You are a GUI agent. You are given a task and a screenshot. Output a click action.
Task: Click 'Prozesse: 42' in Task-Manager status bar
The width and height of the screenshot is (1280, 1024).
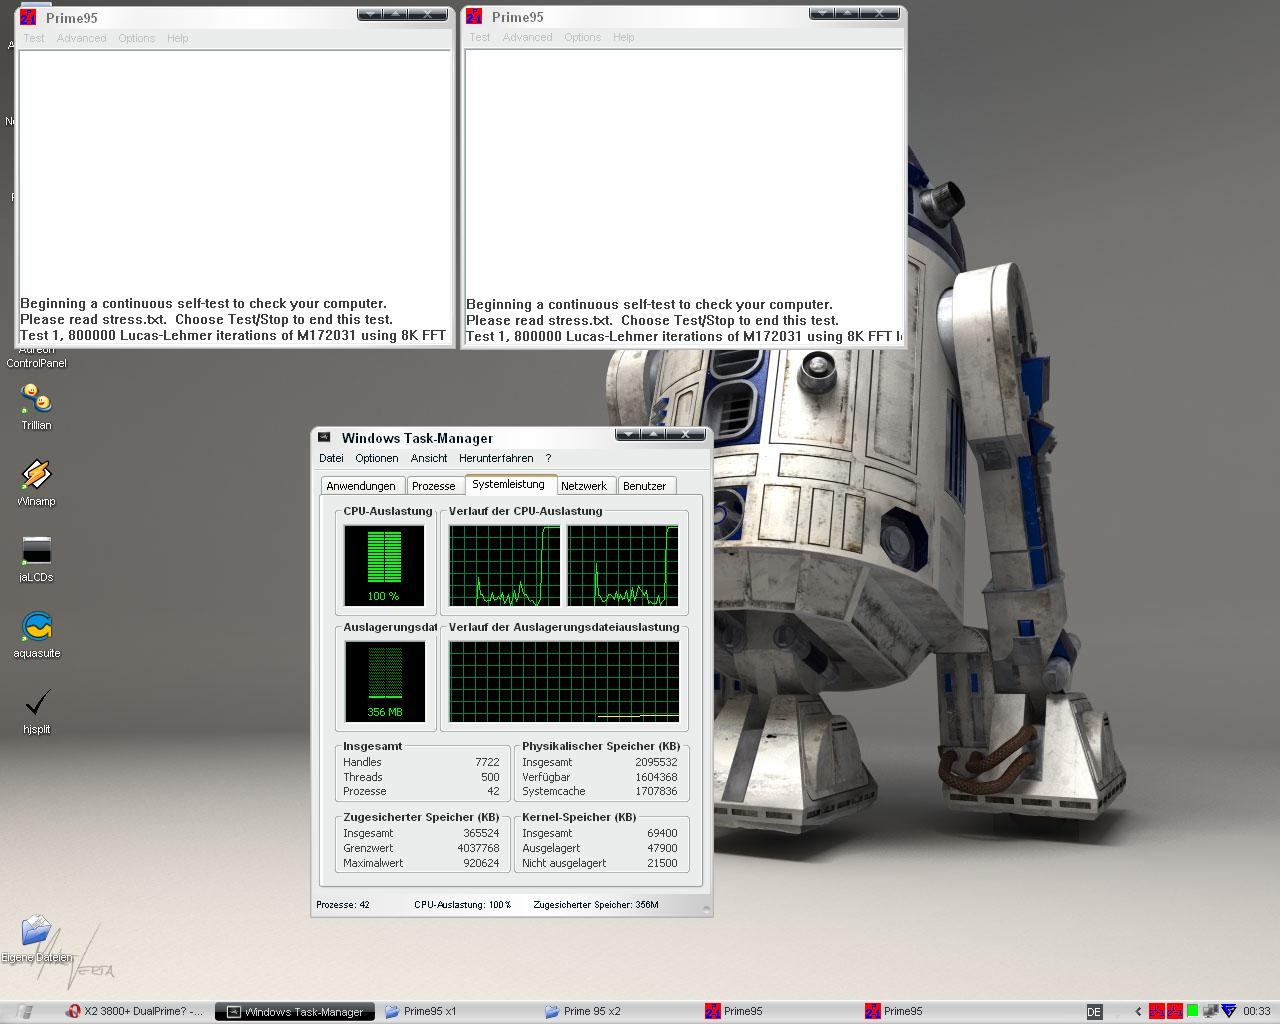[343, 905]
